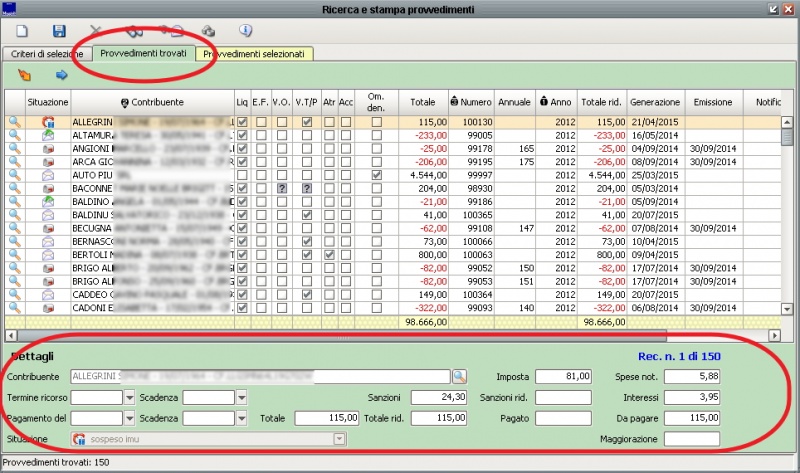
Task: Switch to the Provvedimenti selezionati tab
Action: coord(256,53)
